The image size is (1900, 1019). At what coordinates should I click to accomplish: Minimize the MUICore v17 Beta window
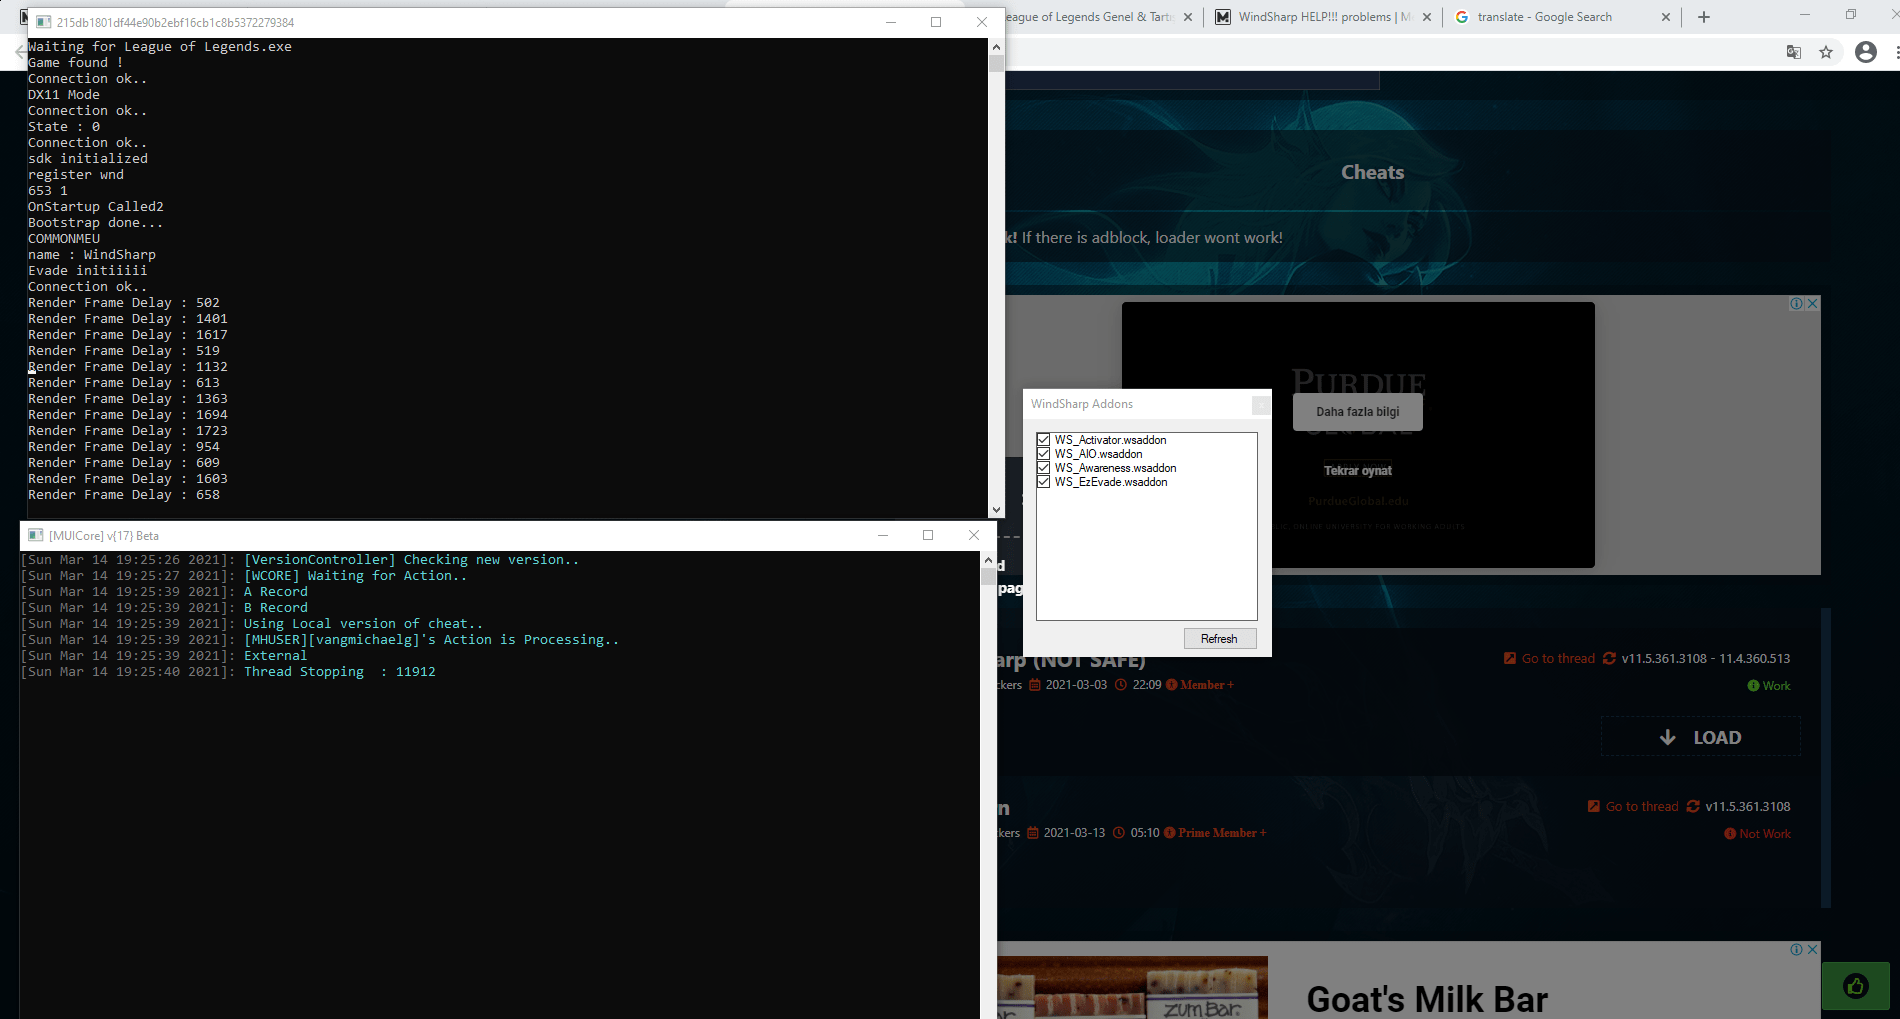[883, 535]
